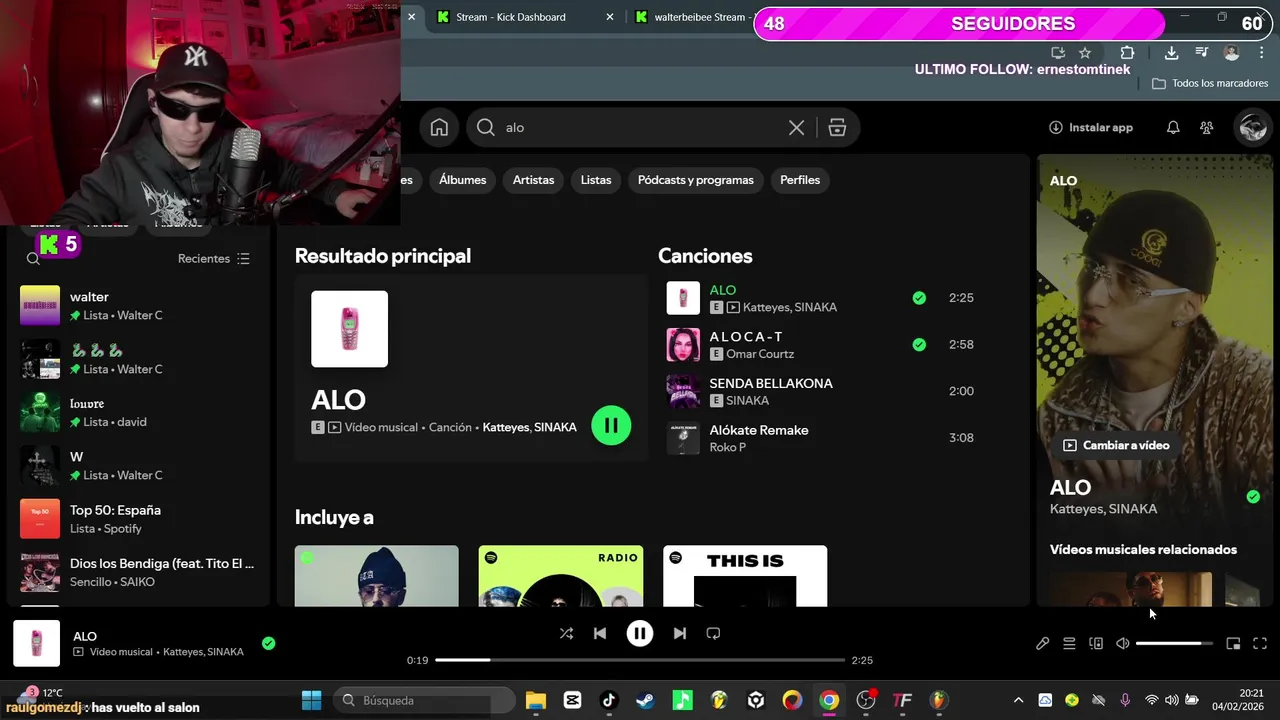This screenshot has height=720, width=1280.
Task: Toggle repeat mode
Action: [713, 633]
